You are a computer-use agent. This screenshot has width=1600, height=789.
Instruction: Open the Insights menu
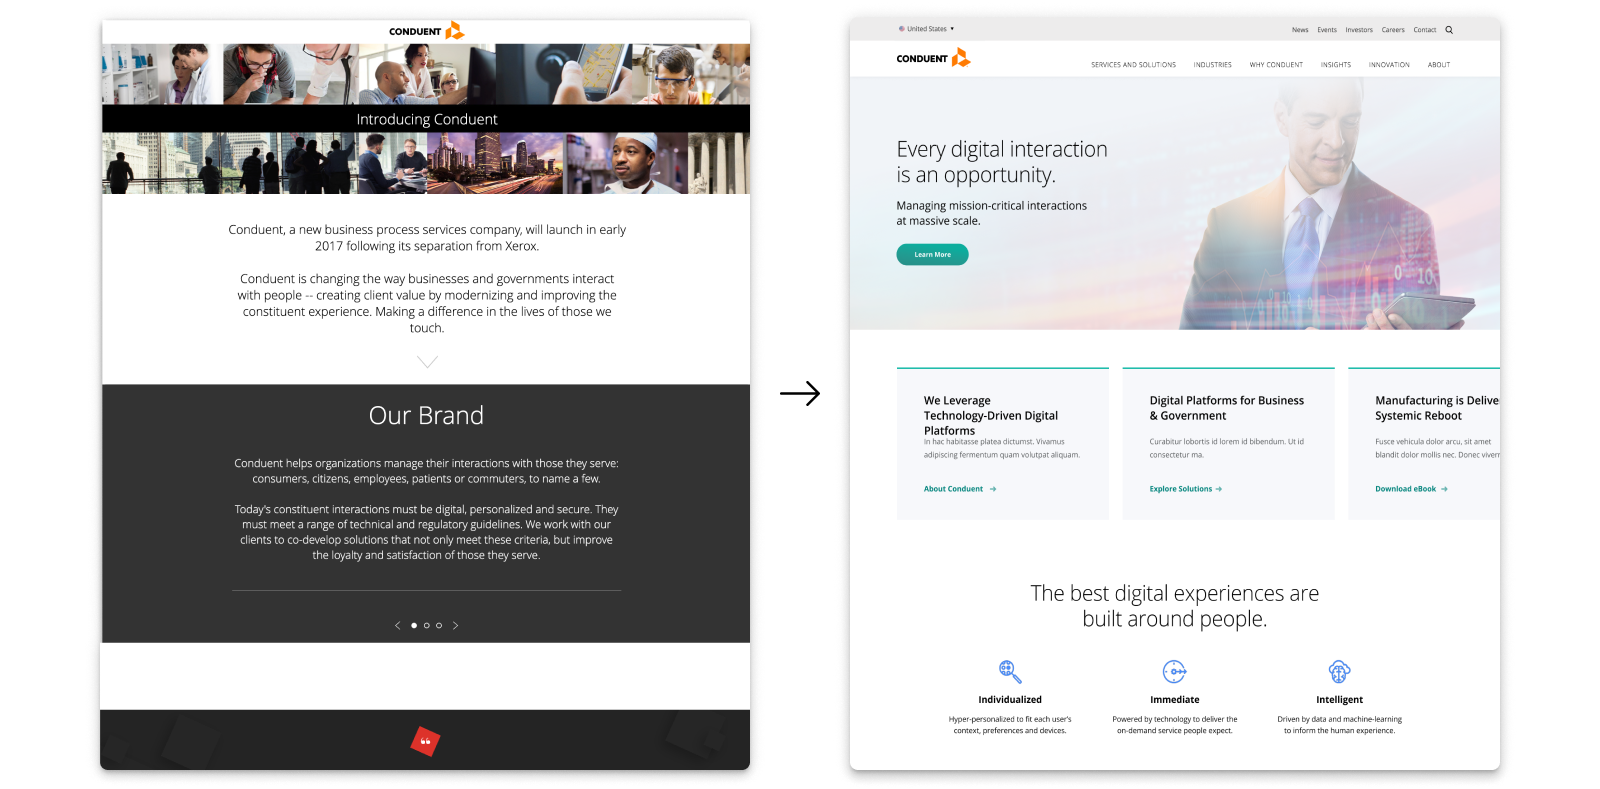click(x=1336, y=65)
